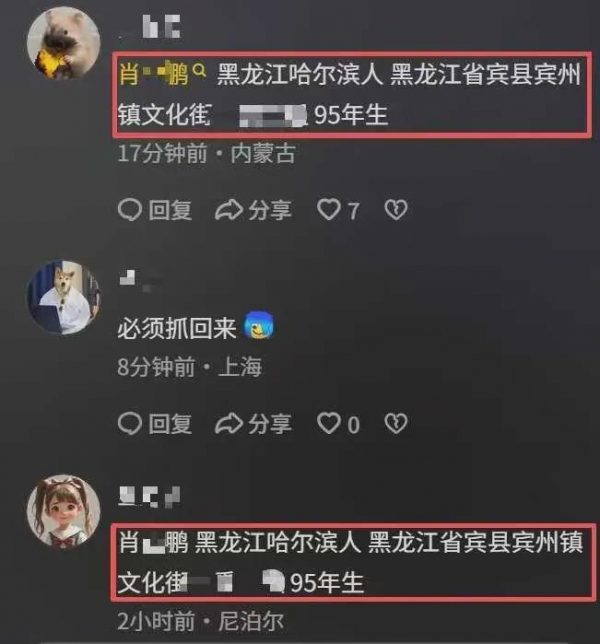Open the Shiba dog in suit avatar
Screen dimensions: 600x644
(64, 297)
